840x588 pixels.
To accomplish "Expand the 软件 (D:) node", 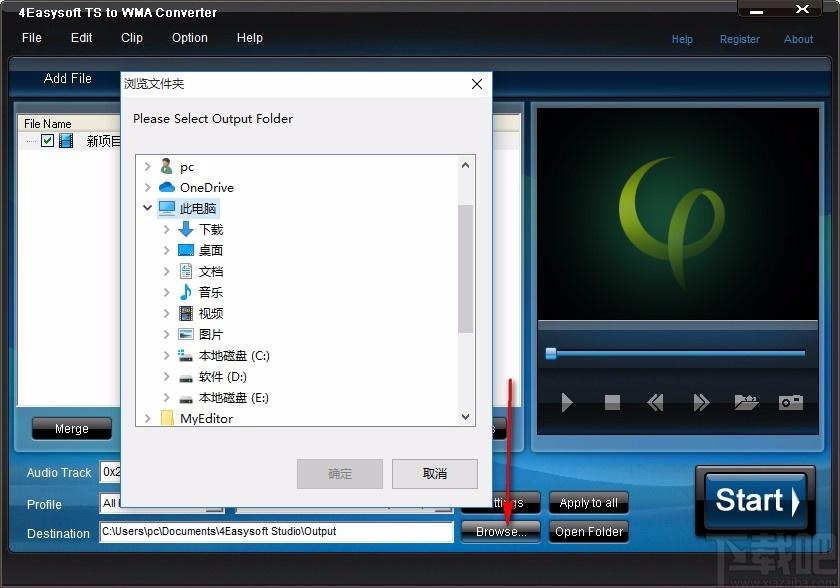I will [167, 376].
